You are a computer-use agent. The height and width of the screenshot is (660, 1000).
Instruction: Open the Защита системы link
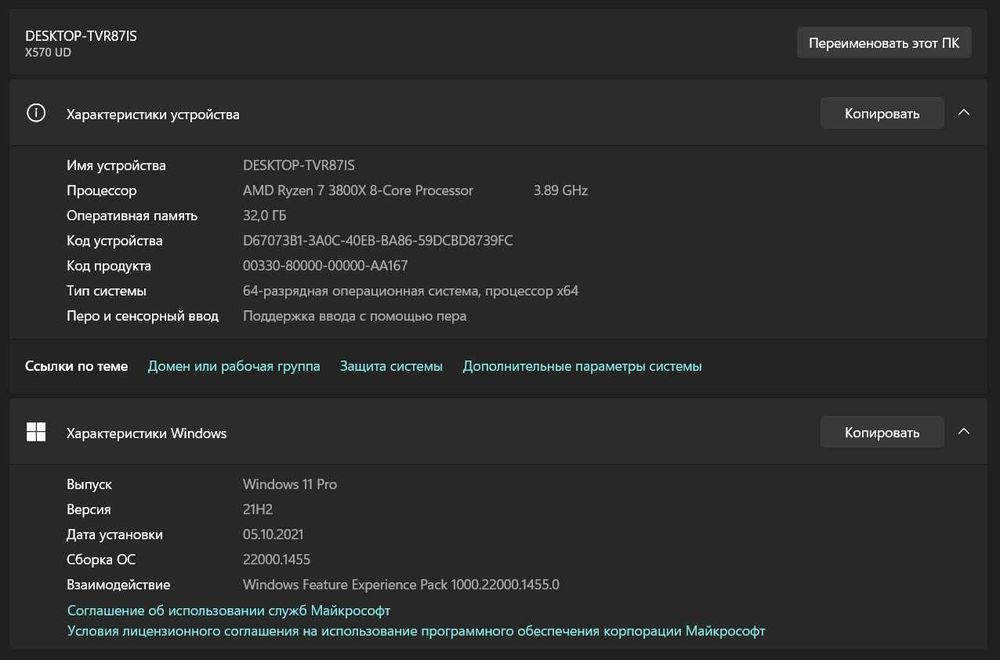[391, 366]
